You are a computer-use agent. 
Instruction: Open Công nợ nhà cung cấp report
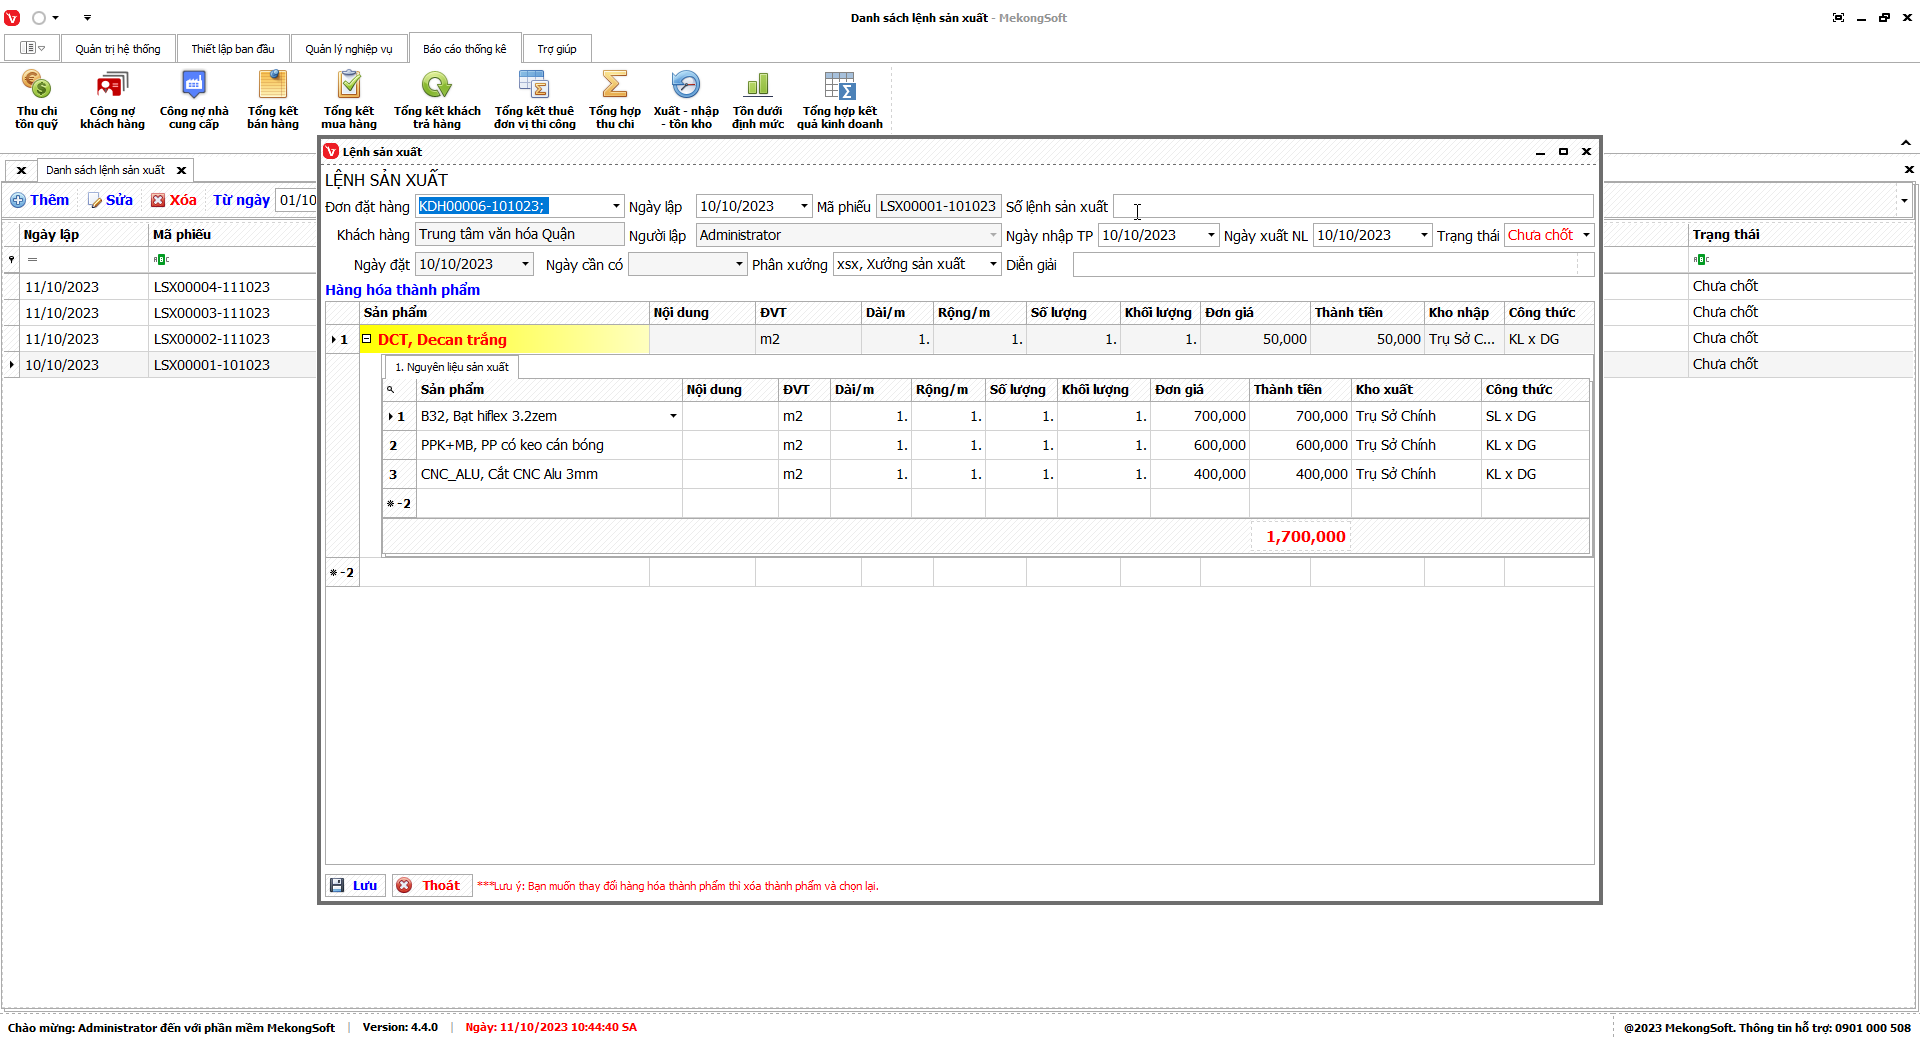click(194, 99)
